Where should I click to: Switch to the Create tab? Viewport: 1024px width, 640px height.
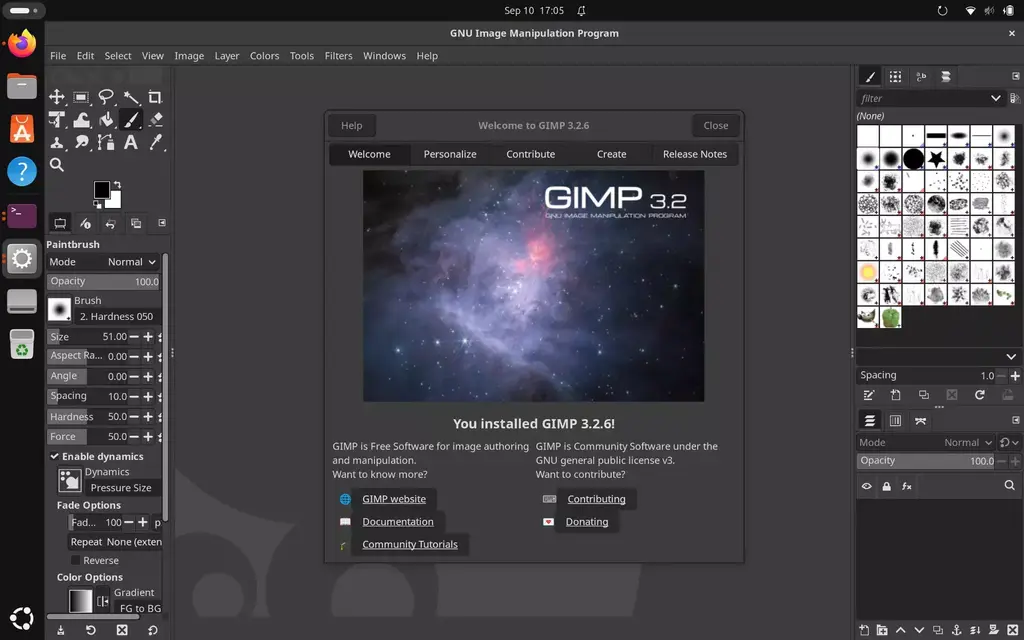(611, 154)
